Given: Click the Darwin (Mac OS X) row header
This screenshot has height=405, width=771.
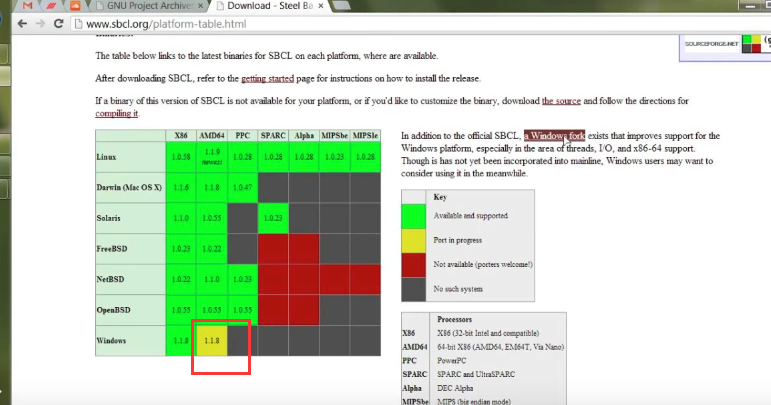Looking at the screenshot, I should point(130,187).
